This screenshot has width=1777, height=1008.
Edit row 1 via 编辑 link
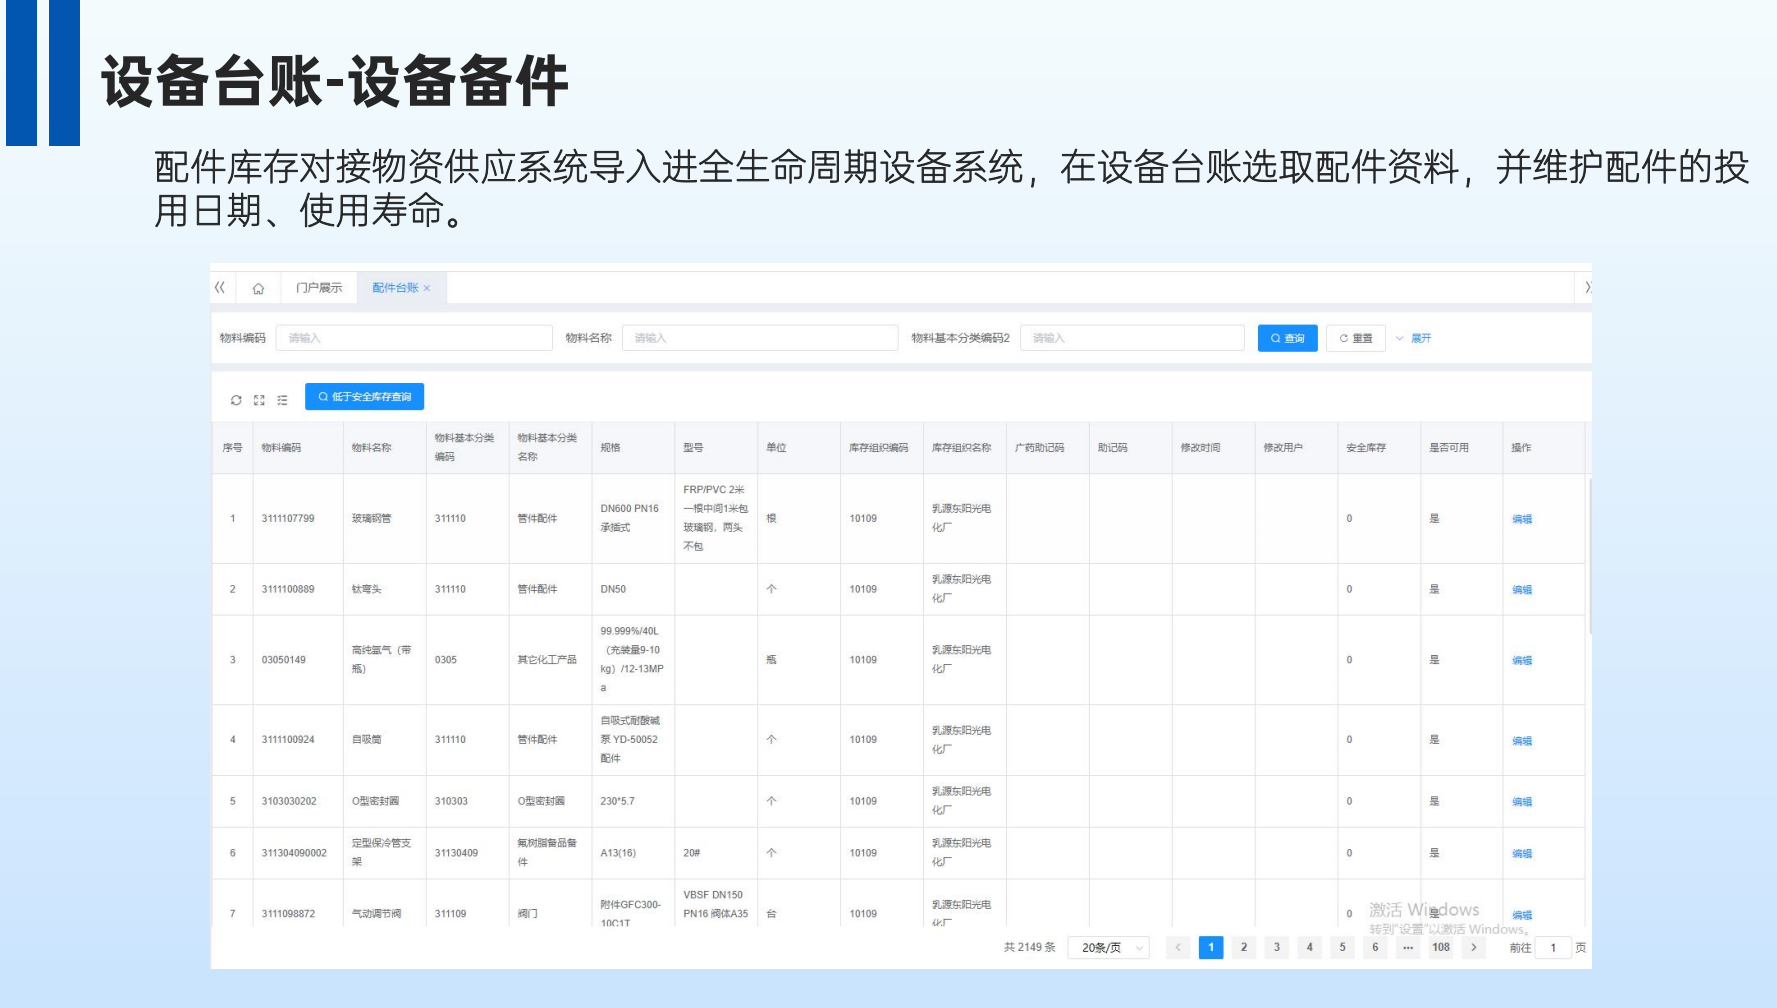tap(1522, 519)
